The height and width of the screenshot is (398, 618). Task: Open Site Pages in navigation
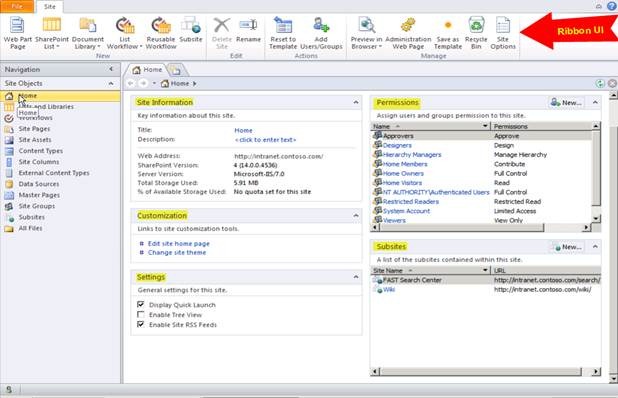[x=34, y=129]
